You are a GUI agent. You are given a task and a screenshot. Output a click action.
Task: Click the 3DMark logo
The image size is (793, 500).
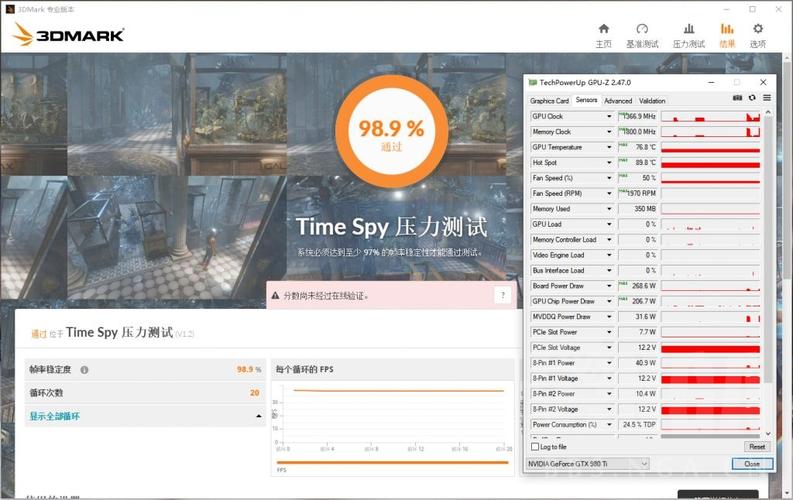[x=68, y=35]
